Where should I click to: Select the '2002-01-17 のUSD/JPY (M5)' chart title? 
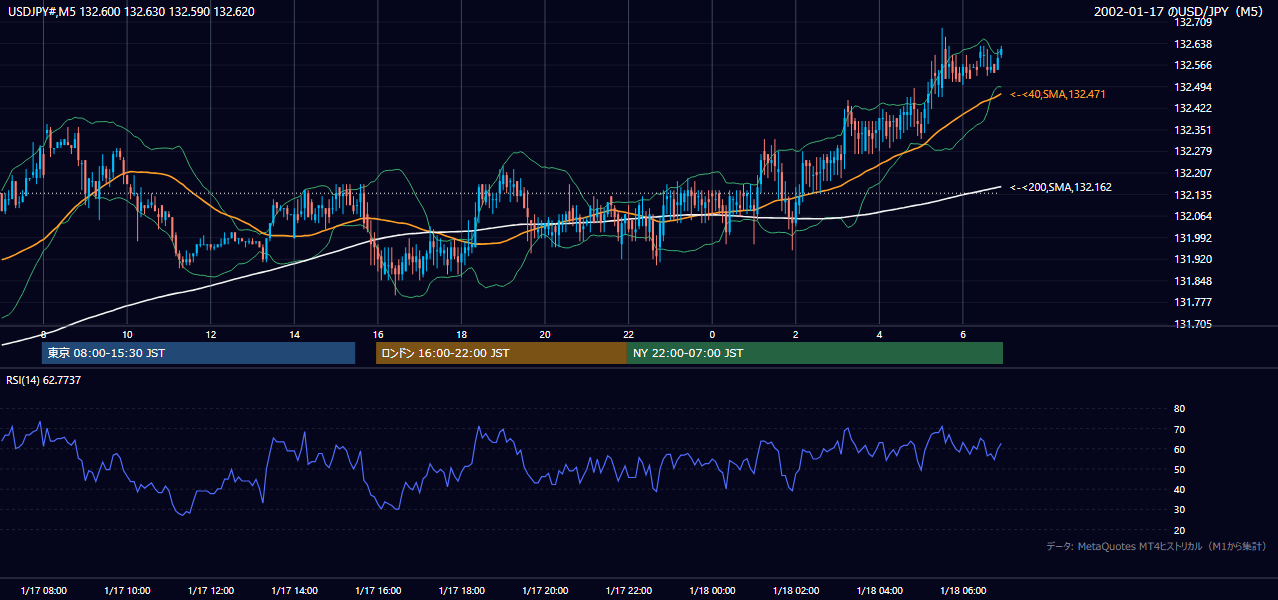pyautogui.click(x=1180, y=11)
